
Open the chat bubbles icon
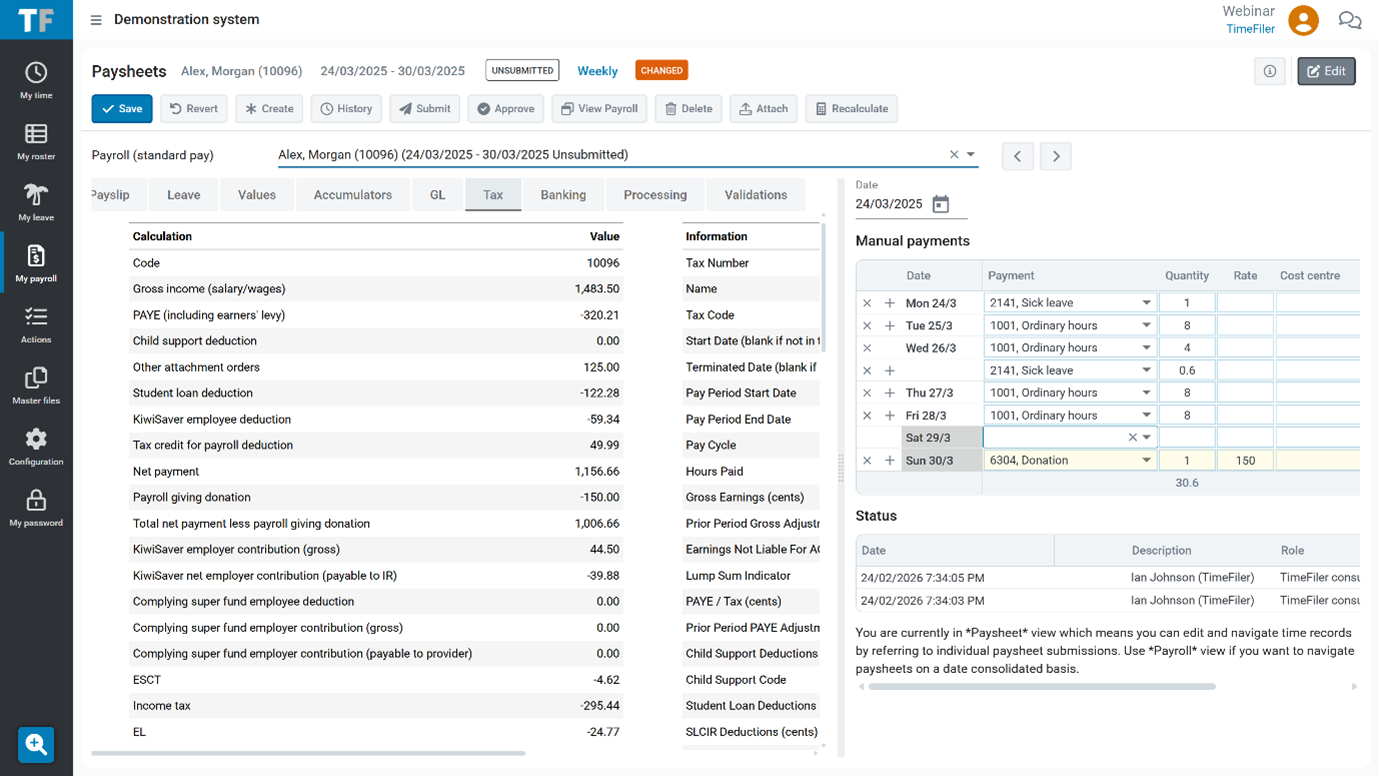pyautogui.click(x=1350, y=20)
